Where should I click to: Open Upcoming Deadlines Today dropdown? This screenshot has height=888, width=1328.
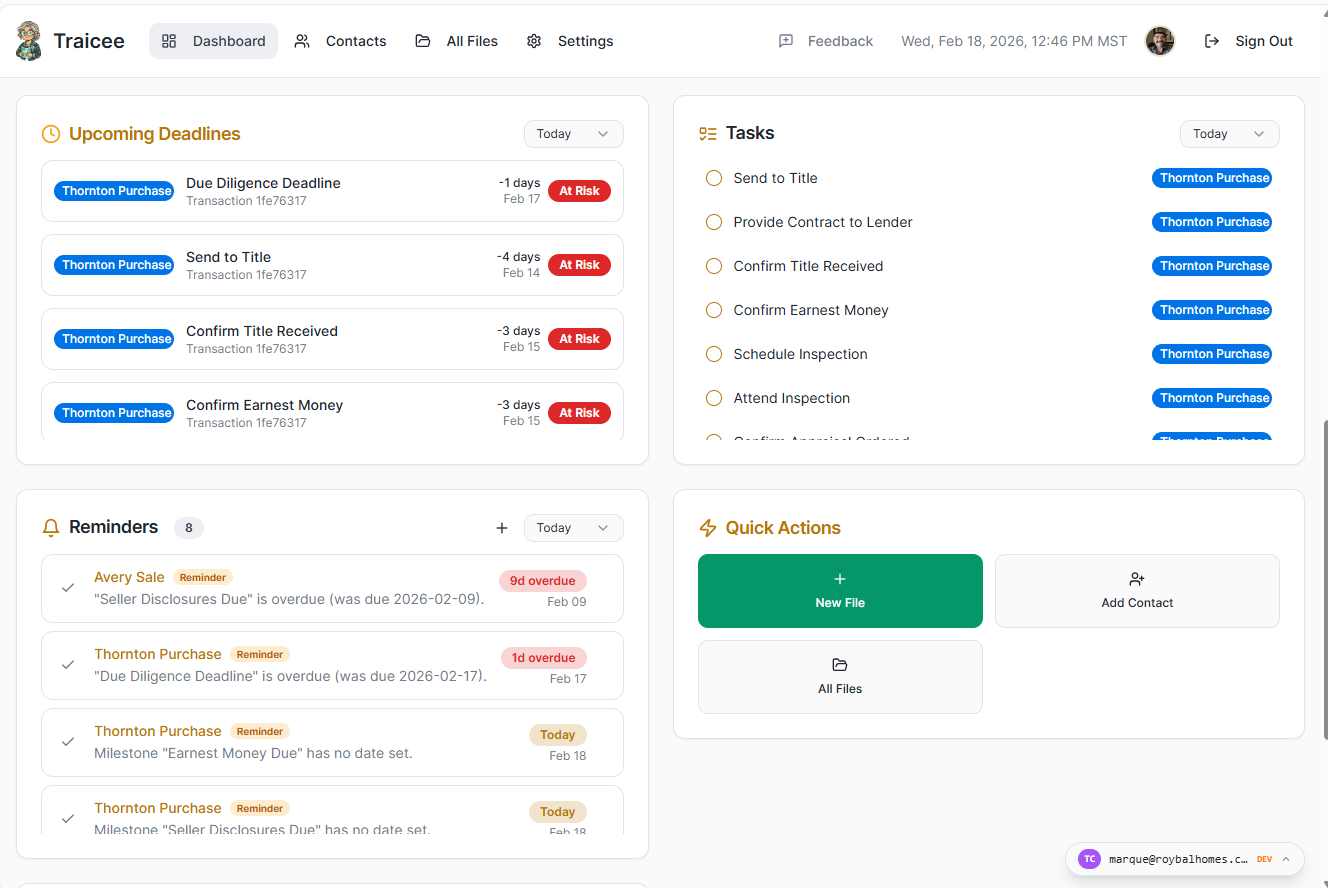(x=574, y=134)
